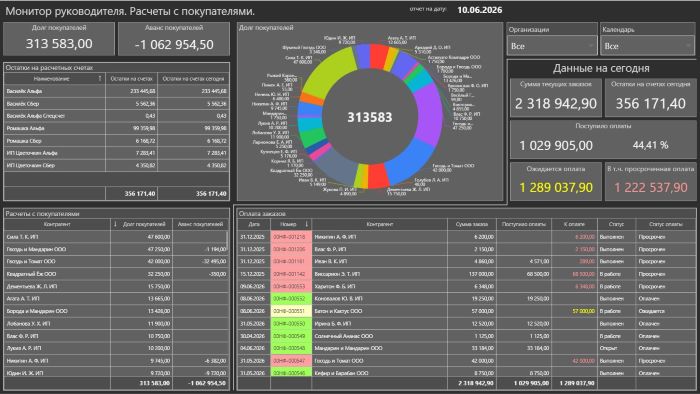
Task: Select slate gray Квадратный Ёж chart segment
Action: [338, 166]
